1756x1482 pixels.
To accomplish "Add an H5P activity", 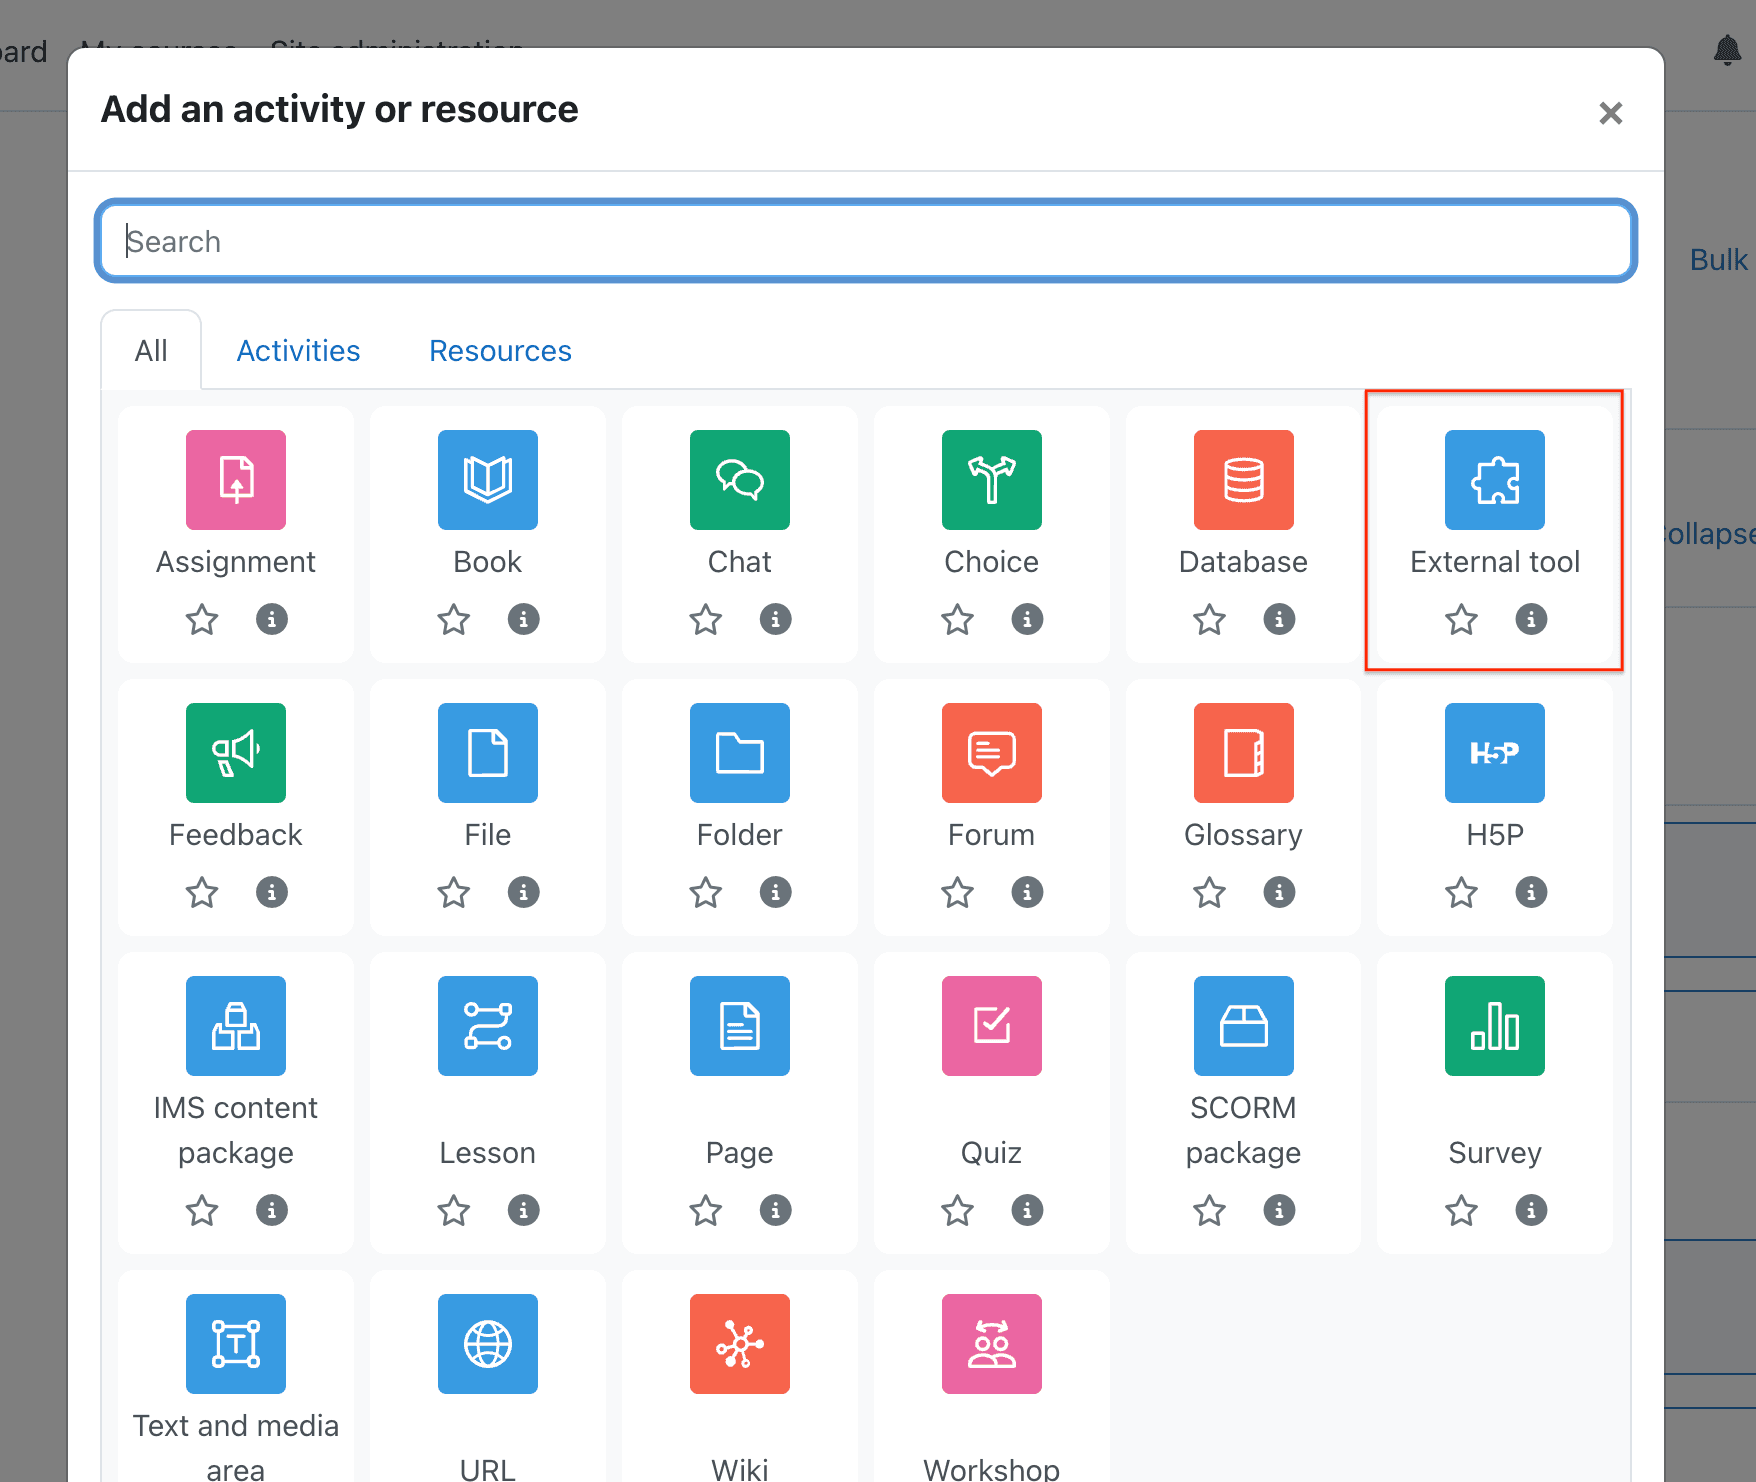I will pyautogui.click(x=1495, y=753).
